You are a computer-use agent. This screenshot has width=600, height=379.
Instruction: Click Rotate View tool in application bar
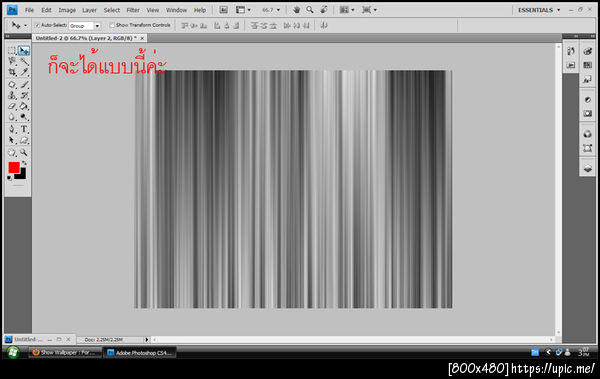coord(324,10)
